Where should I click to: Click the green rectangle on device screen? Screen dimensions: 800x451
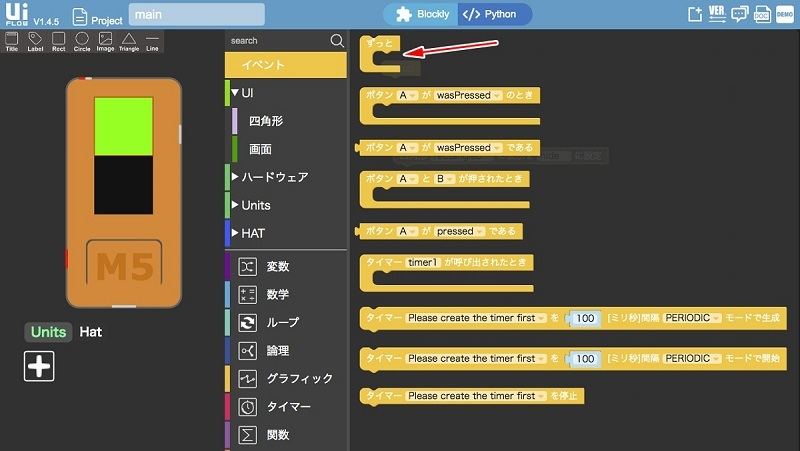[x=123, y=126]
